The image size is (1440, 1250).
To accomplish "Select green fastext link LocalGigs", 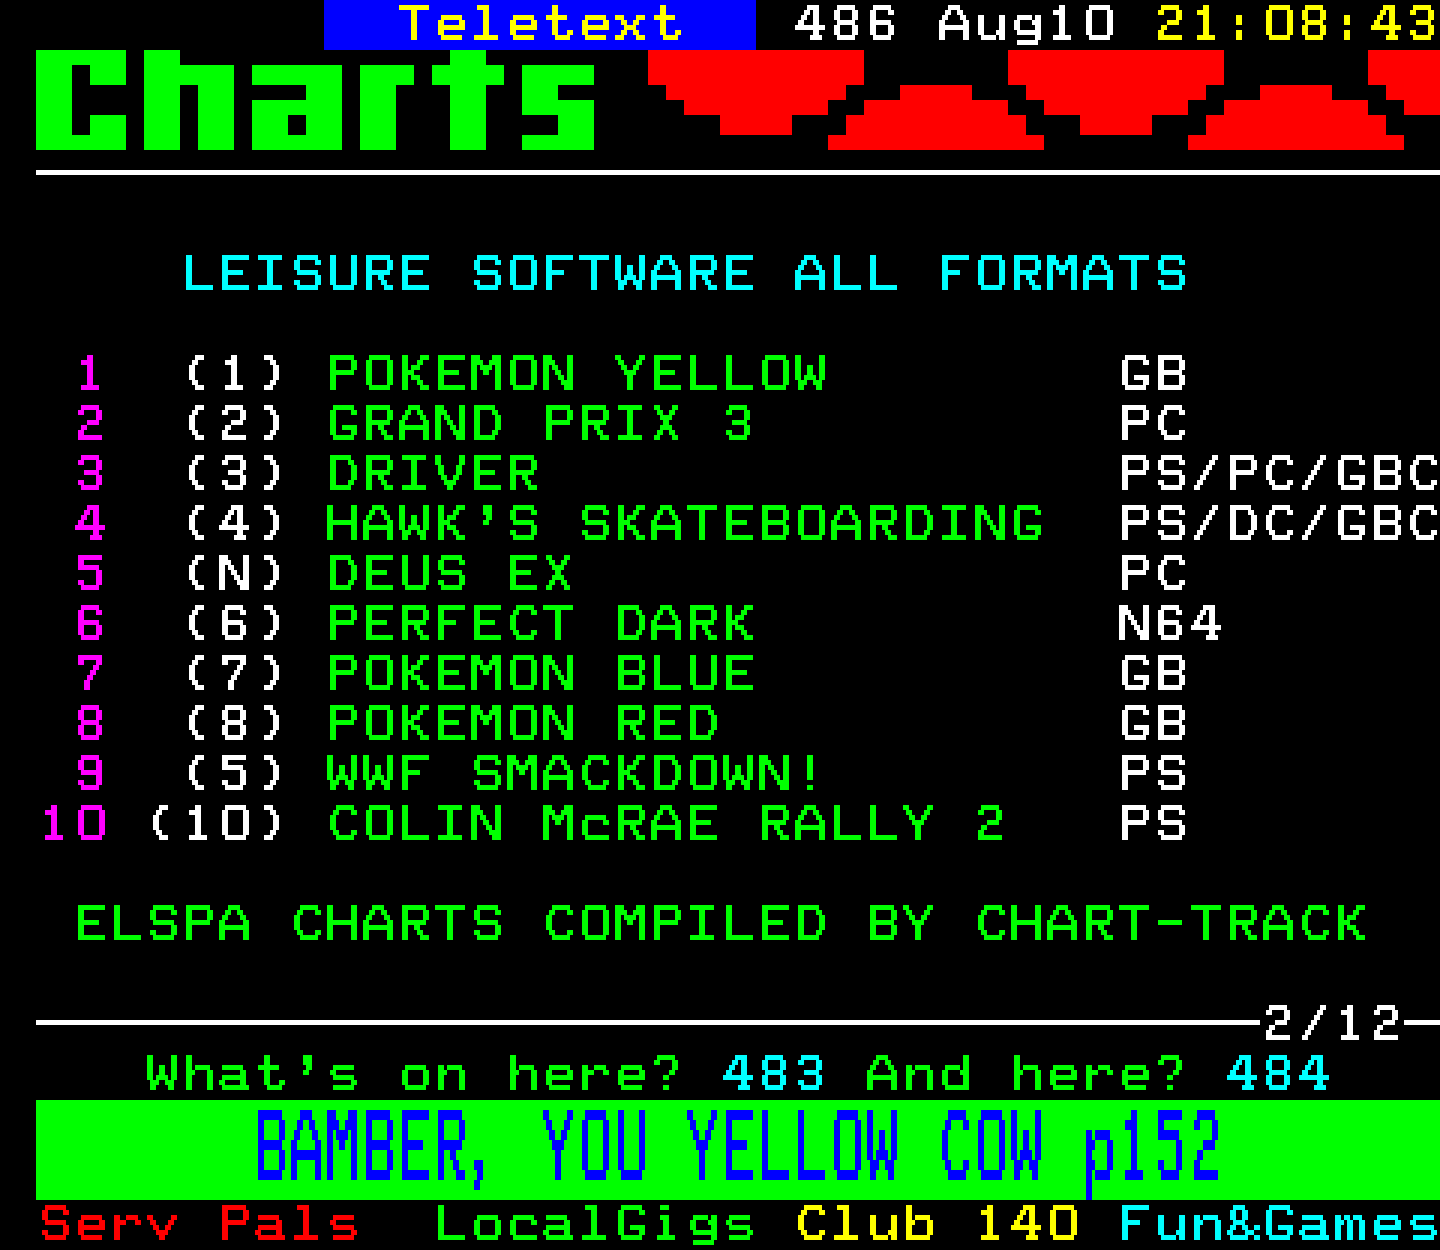I will click(x=595, y=1226).
